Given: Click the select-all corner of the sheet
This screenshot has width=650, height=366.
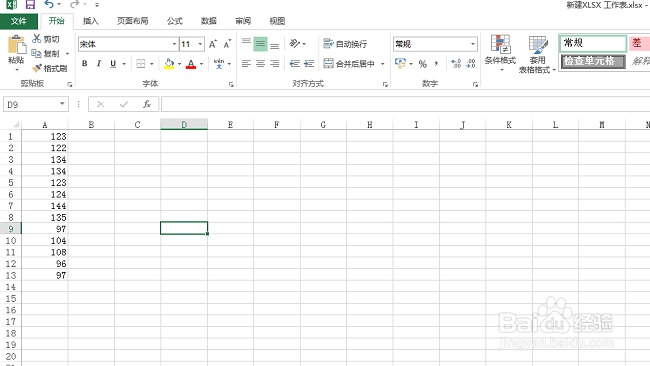Looking at the screenshot, I should [11, 124].
